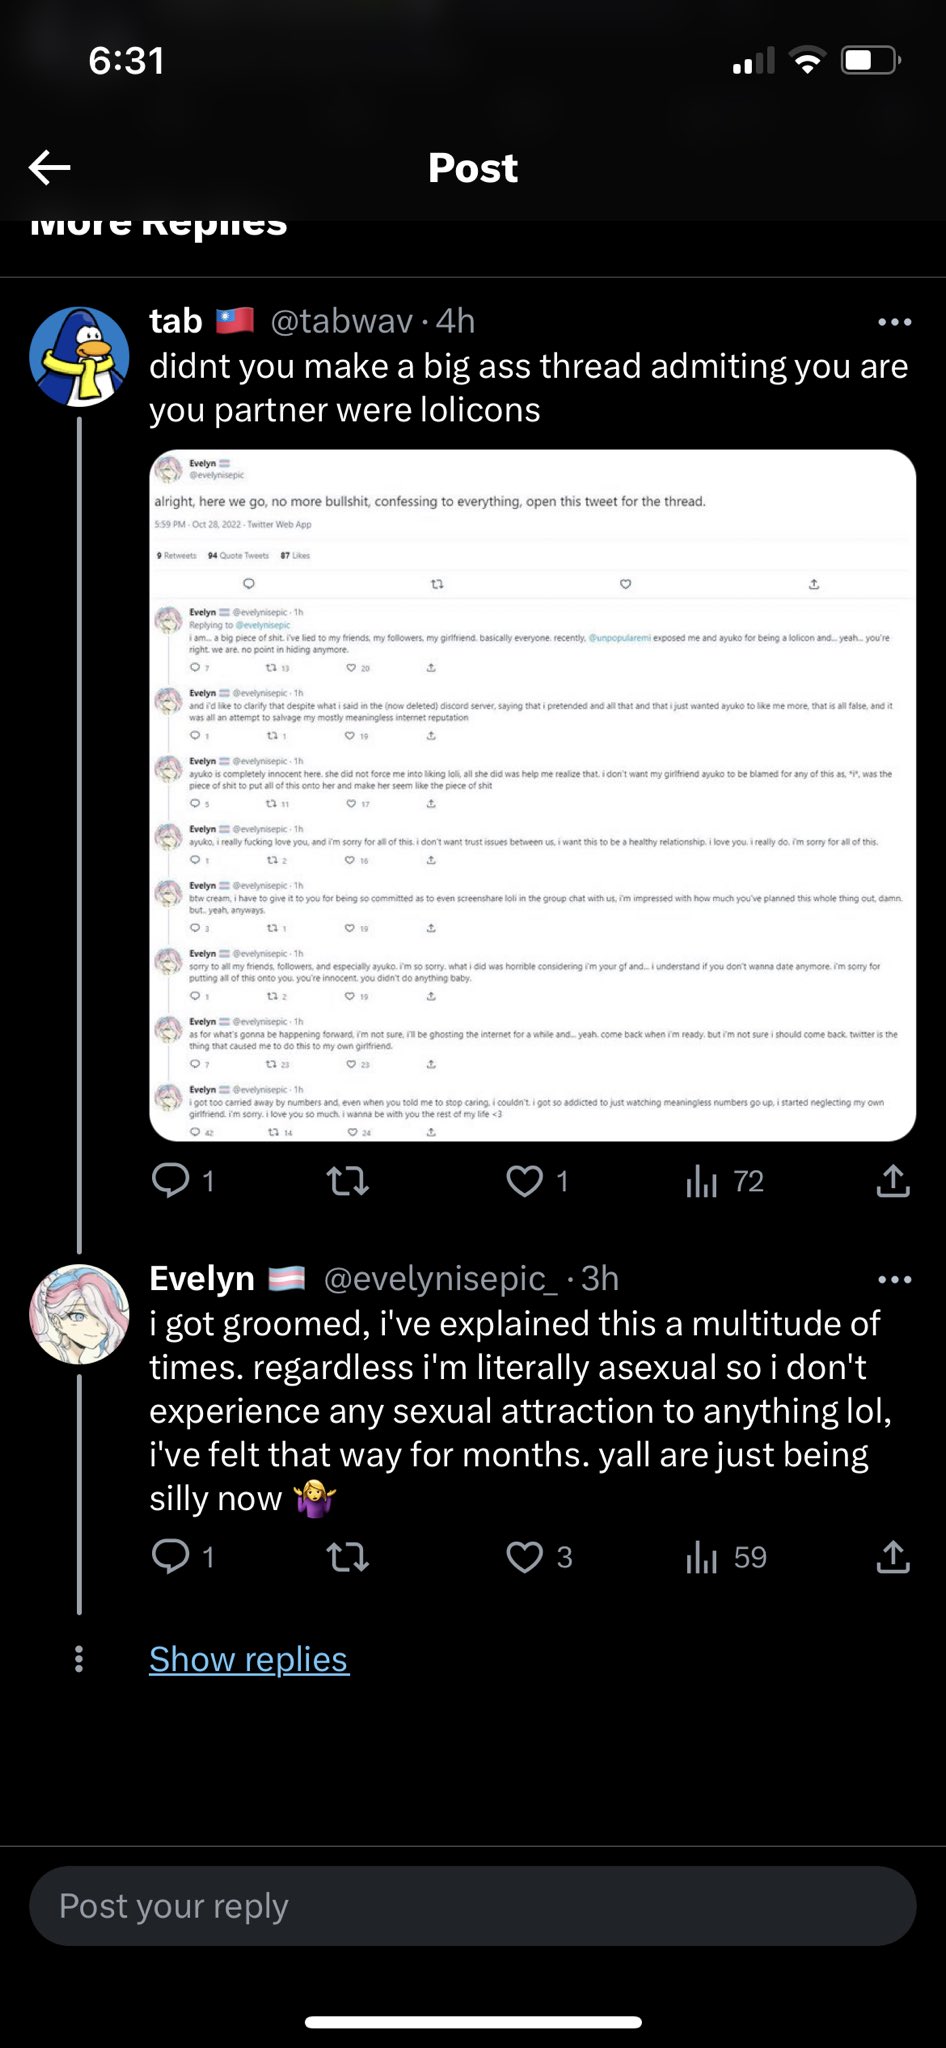View analytics showing 72 views
Screen dimensions: 946x2048
pos(725,1182)
